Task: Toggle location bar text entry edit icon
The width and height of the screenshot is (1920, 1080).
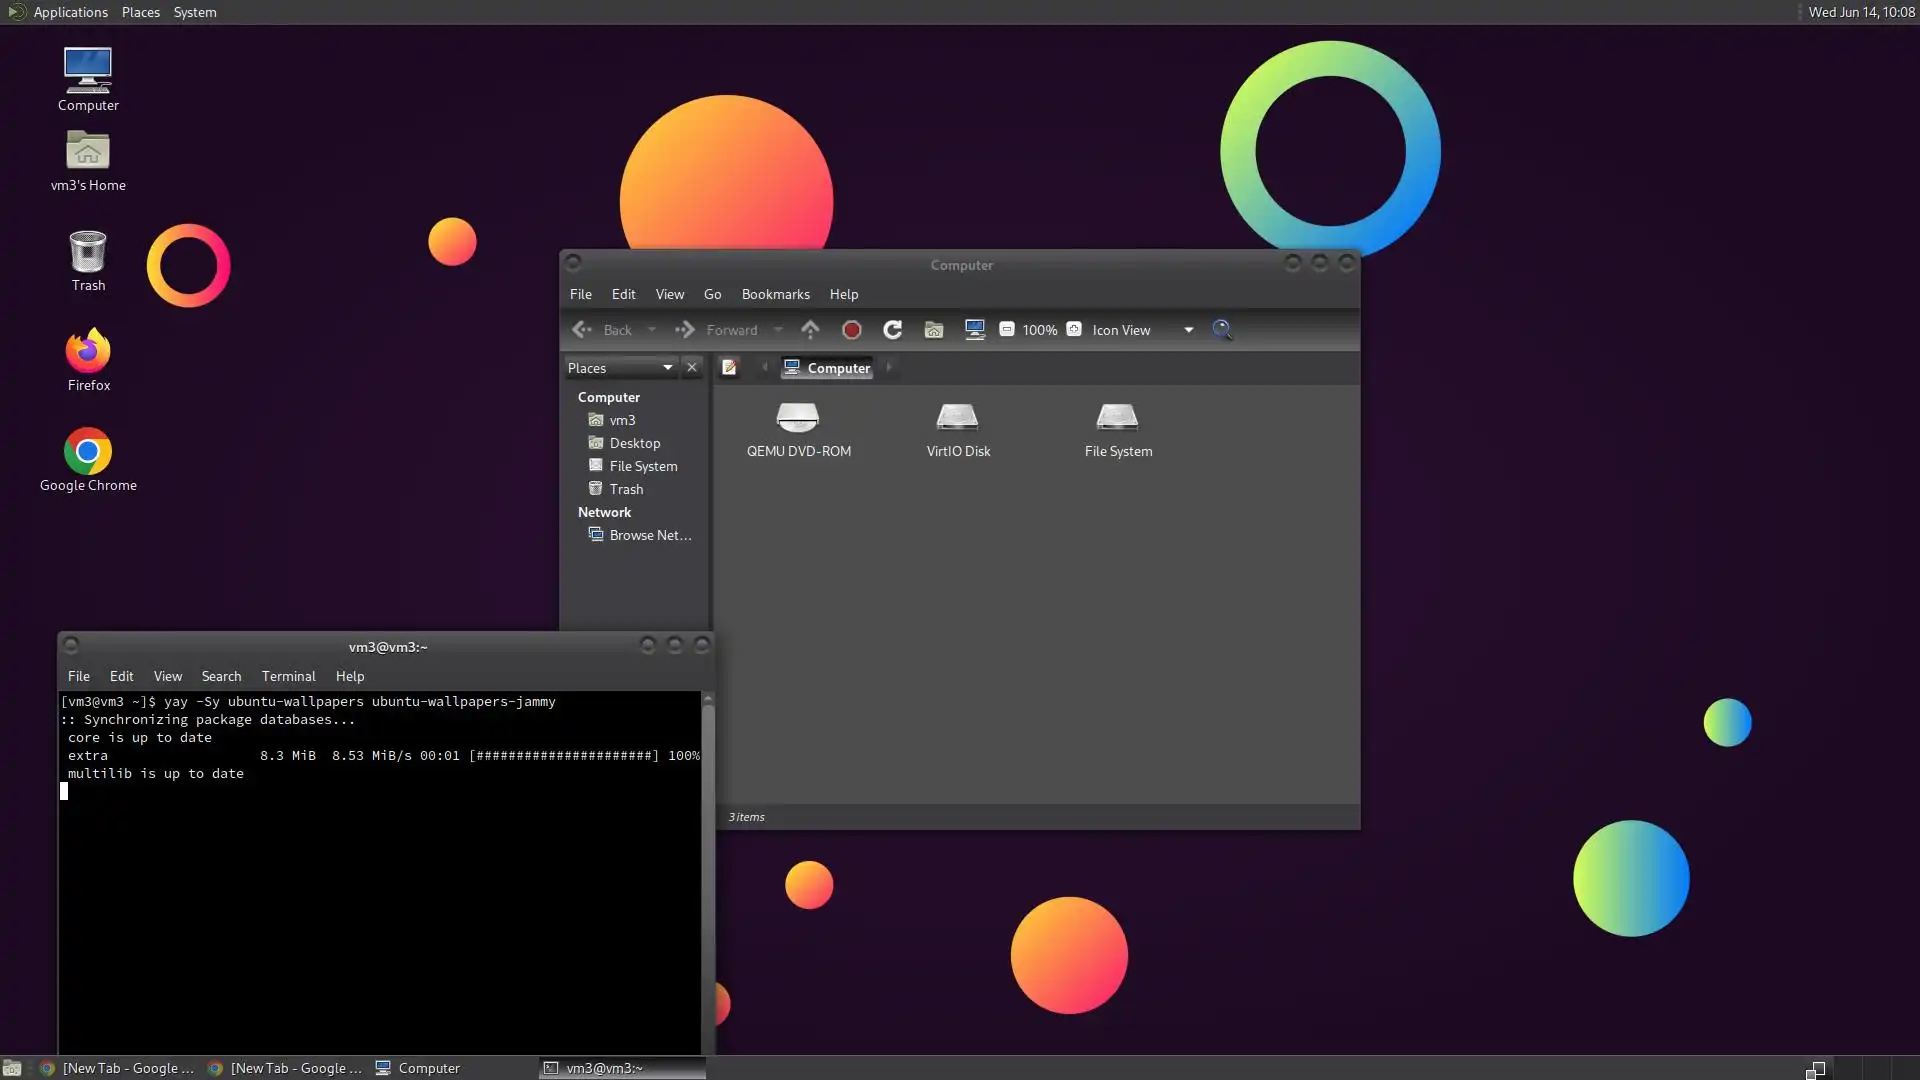Action: tap(730, 368)
